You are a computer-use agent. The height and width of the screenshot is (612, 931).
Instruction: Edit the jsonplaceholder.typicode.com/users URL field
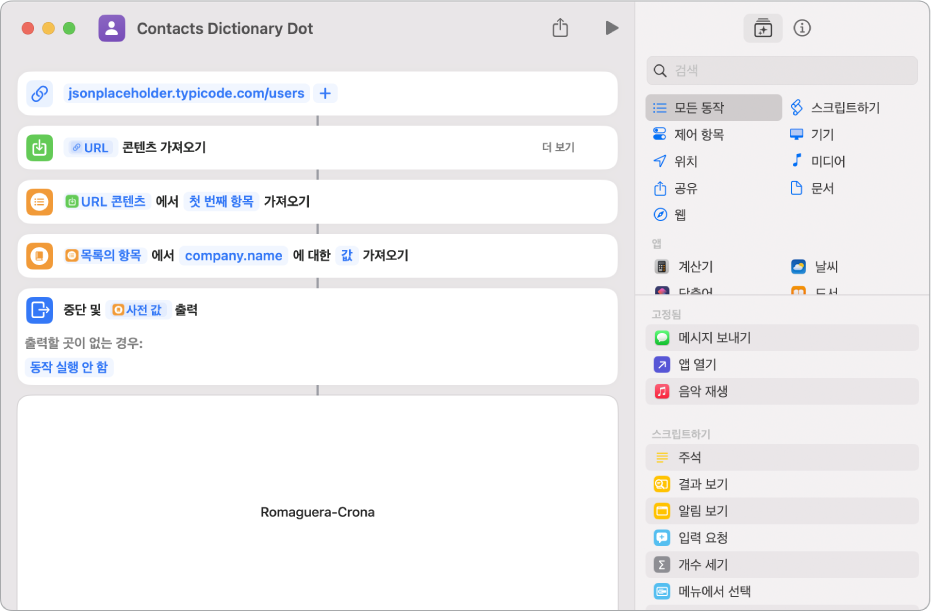[186, 93]
